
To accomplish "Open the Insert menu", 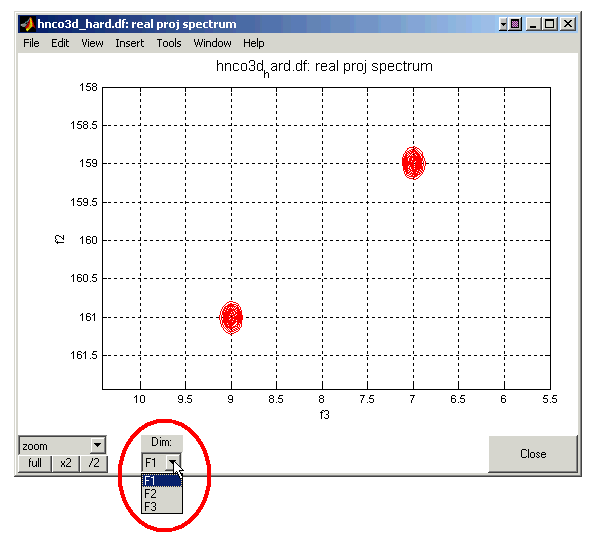I will pos(129,43).
